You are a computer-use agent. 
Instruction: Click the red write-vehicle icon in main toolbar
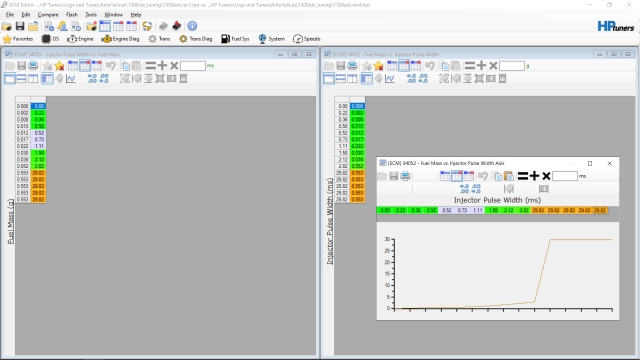click(x=177, y=26)
